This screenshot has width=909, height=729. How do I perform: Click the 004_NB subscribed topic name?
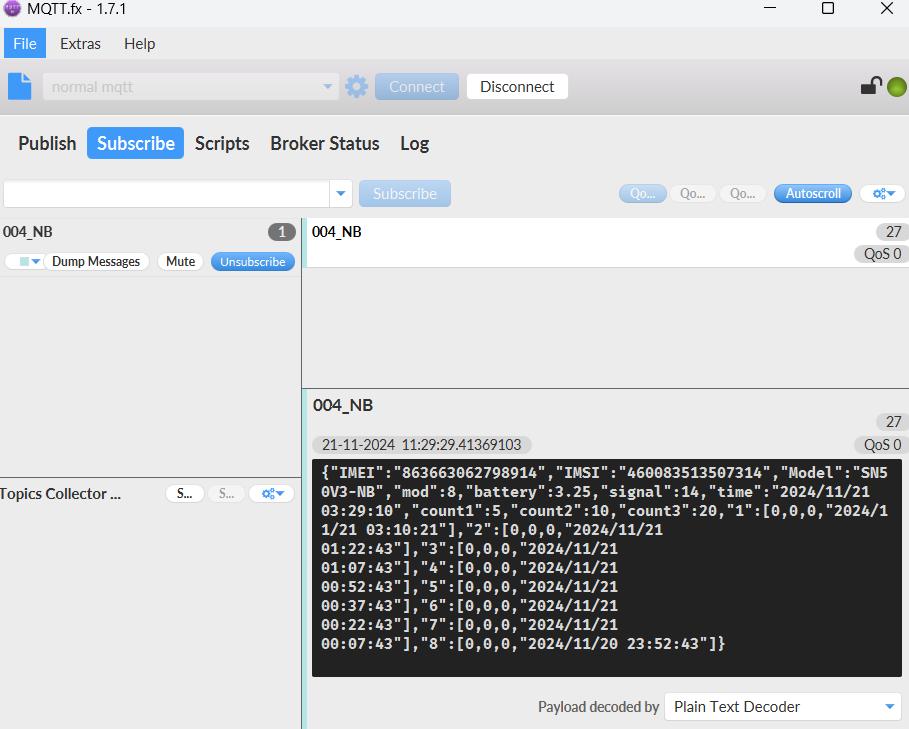click(x=28, y=232)
